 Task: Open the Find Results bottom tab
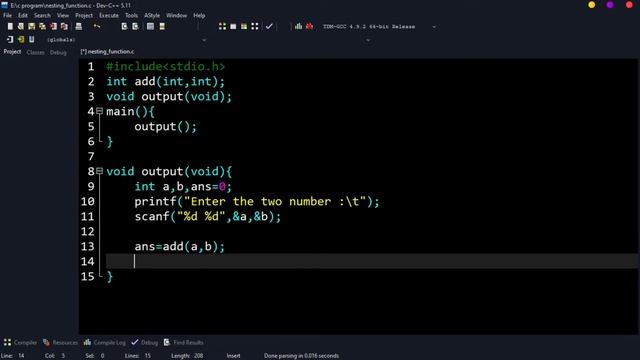(x=183, y=342)
